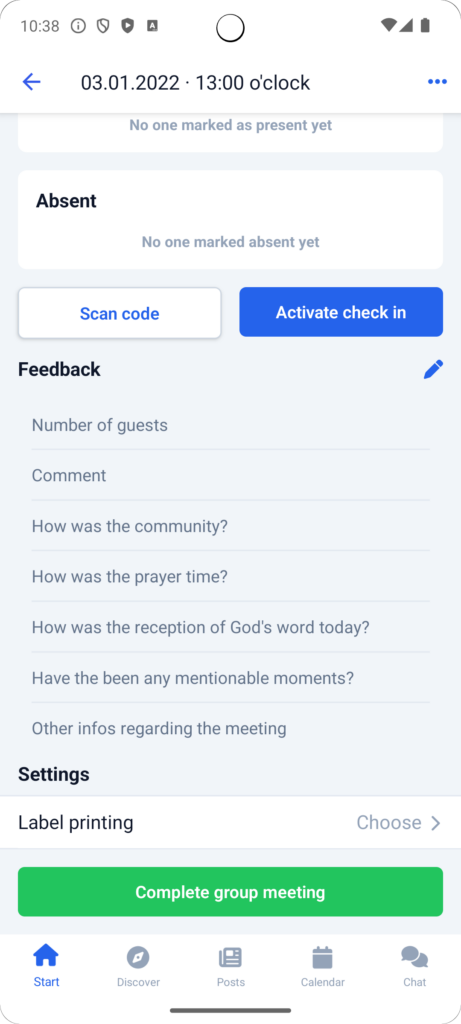The image size is (461, 1024).
Task: Open the three-dot more options menu
Action: [x=437, y=82]
